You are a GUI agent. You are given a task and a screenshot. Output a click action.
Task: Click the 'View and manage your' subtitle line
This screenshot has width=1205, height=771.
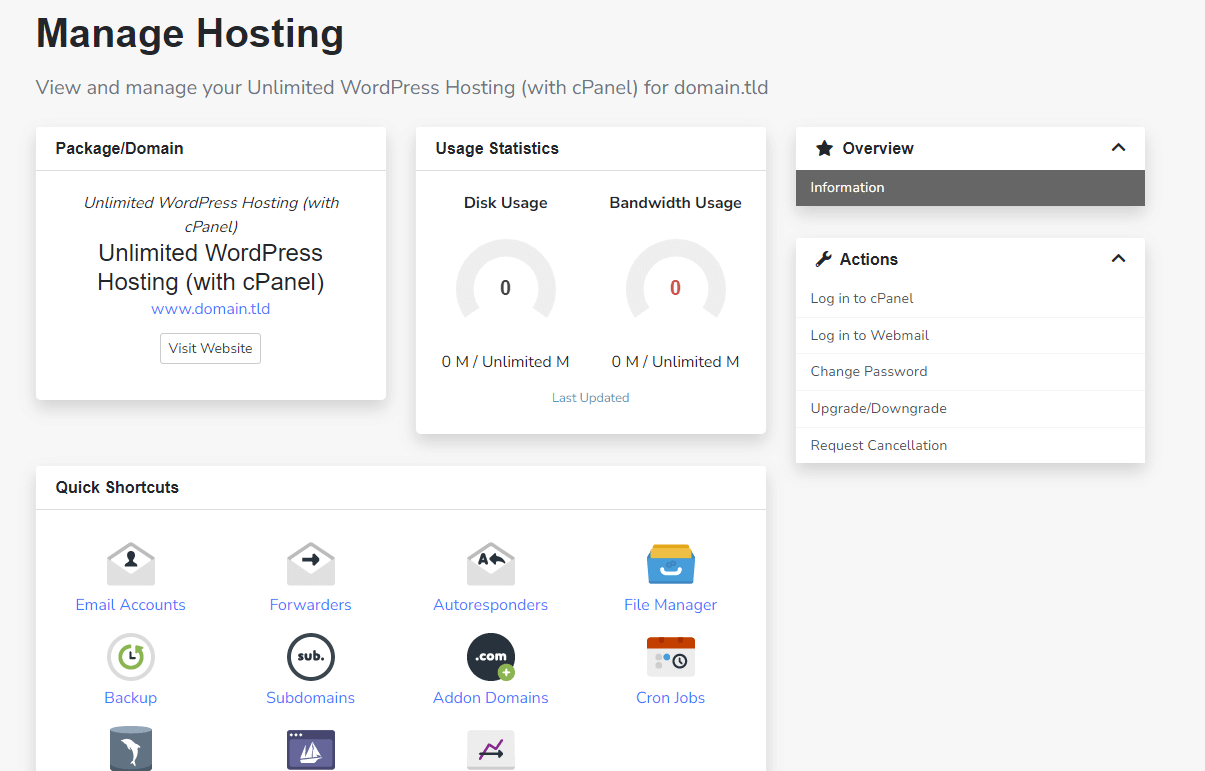(402, 87)
